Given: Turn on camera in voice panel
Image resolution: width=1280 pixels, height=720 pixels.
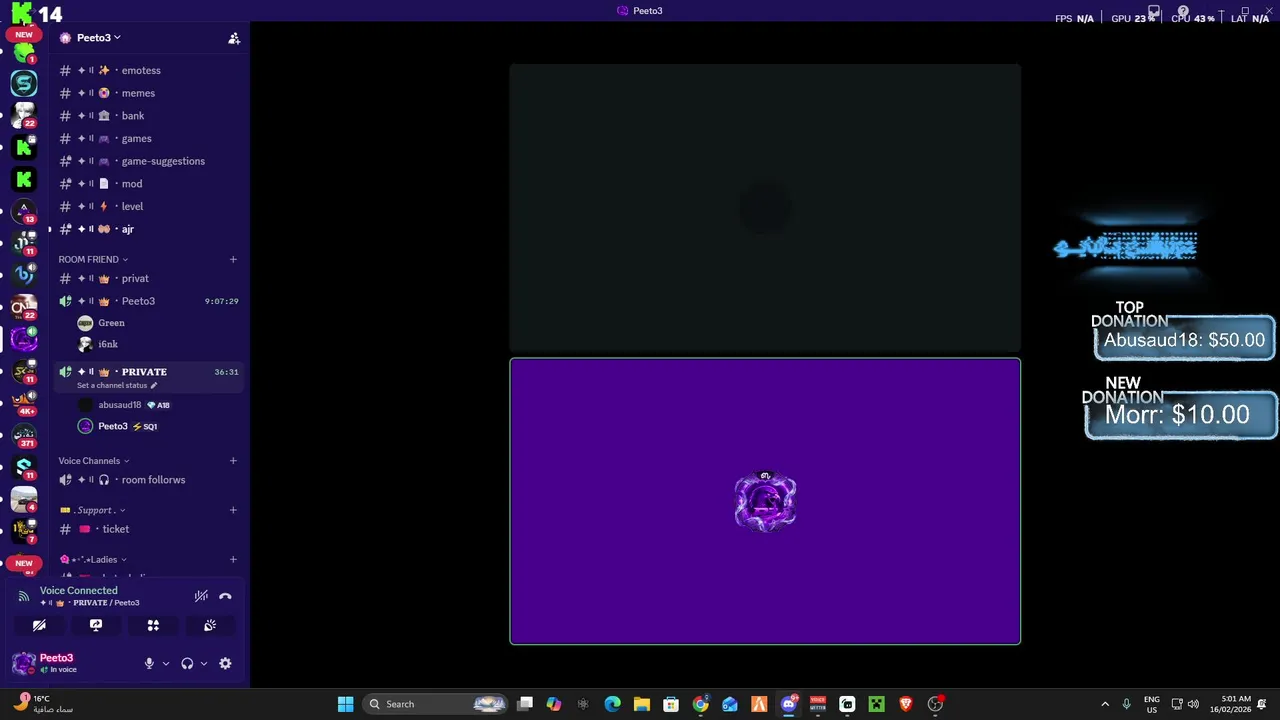Looking at the screenshot, I should [x=39, y=625].
